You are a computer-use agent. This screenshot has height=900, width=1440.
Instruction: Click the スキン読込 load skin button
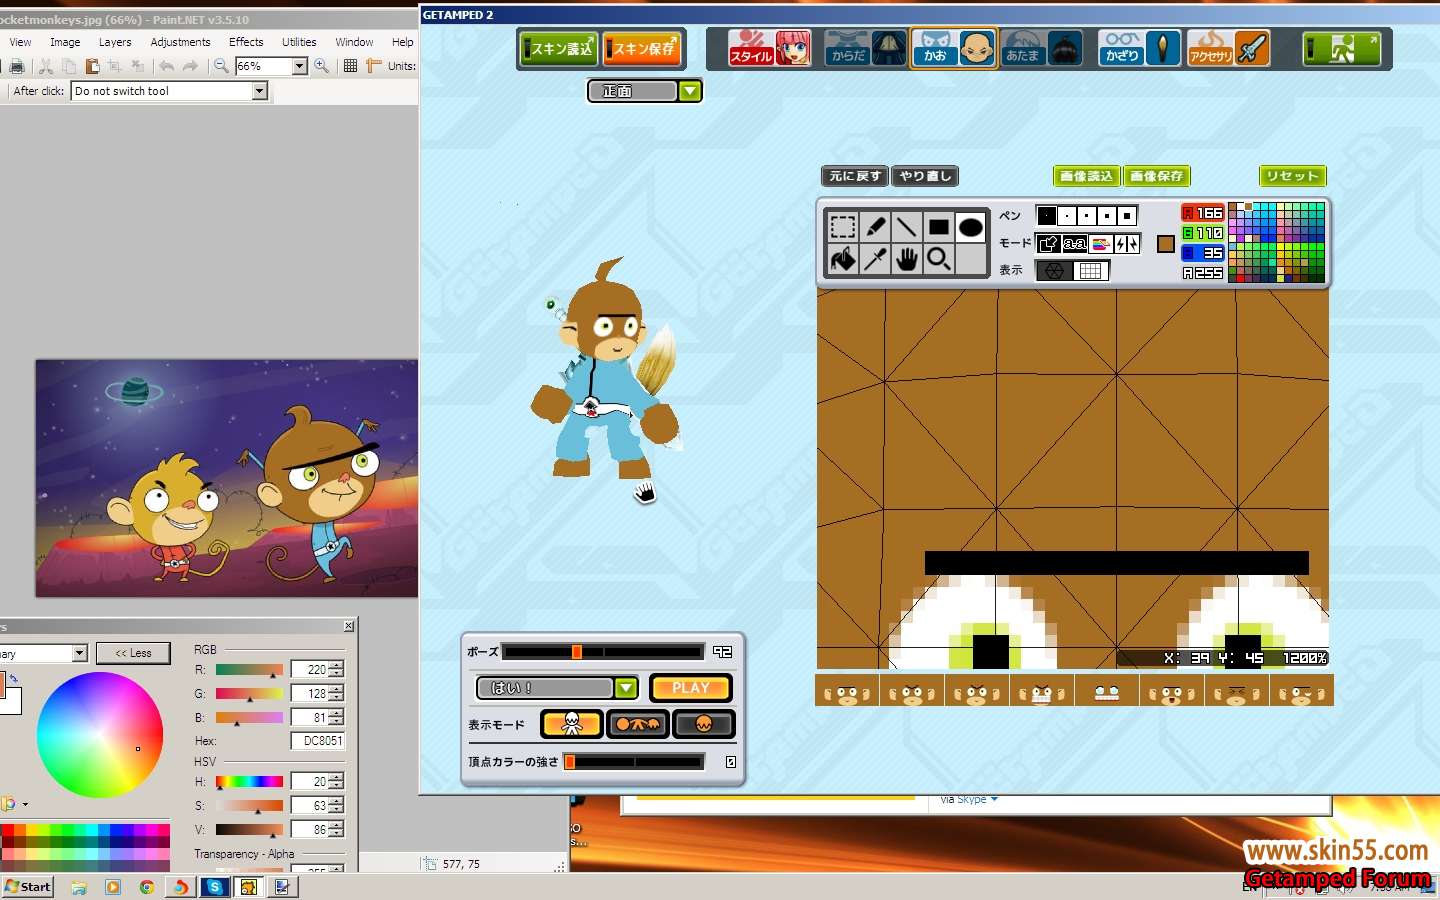pos(559,48)
